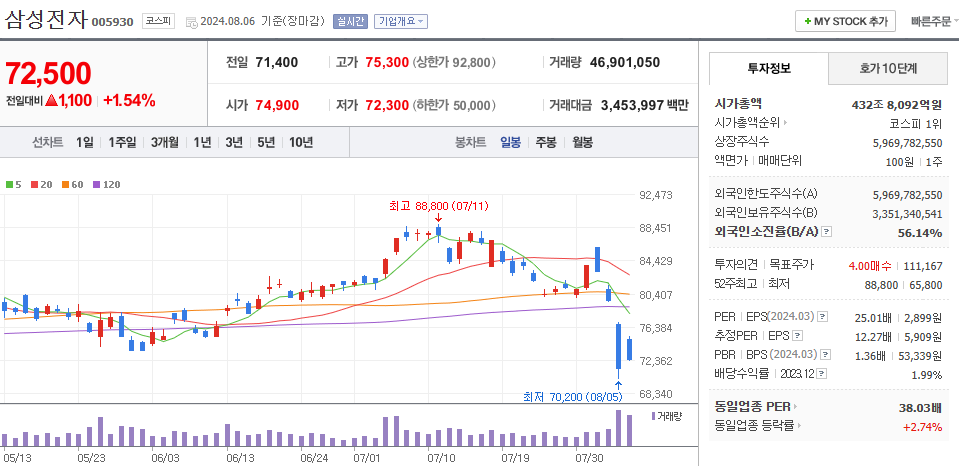Click the 상장주식수 value 5,969,782,550
This screenshot has height=466, width=963.
pos(907,142)
